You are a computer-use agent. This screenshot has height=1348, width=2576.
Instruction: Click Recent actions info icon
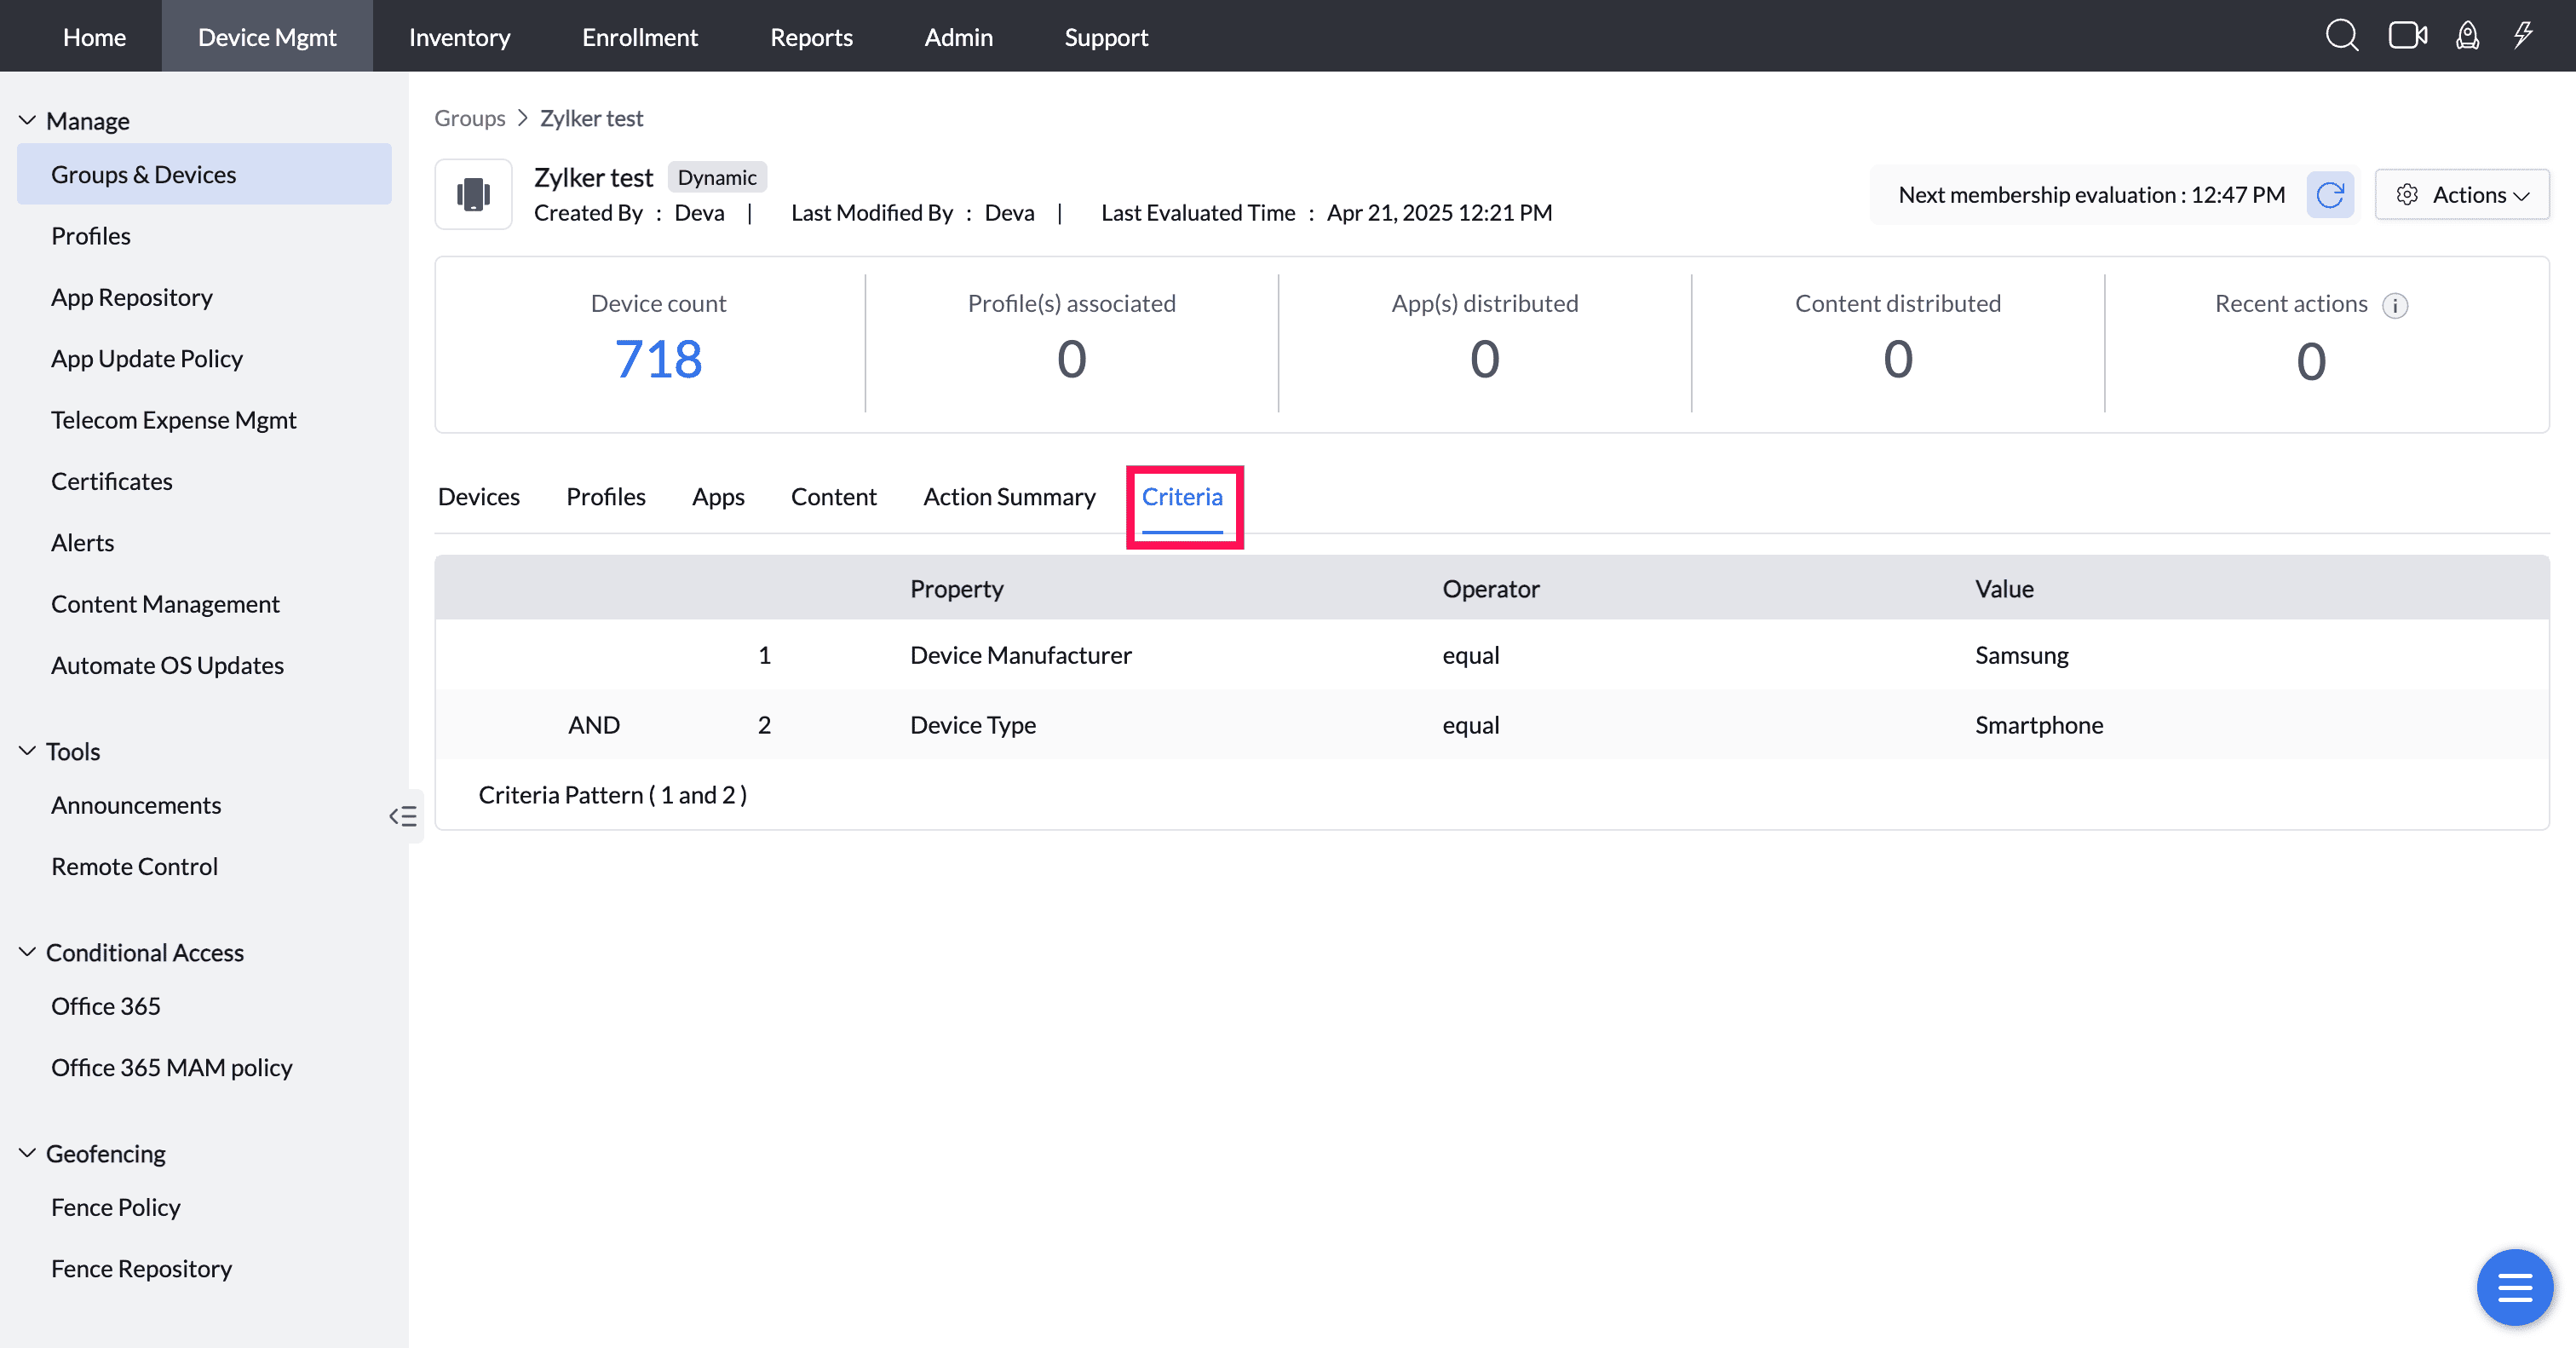[2395, 305]
